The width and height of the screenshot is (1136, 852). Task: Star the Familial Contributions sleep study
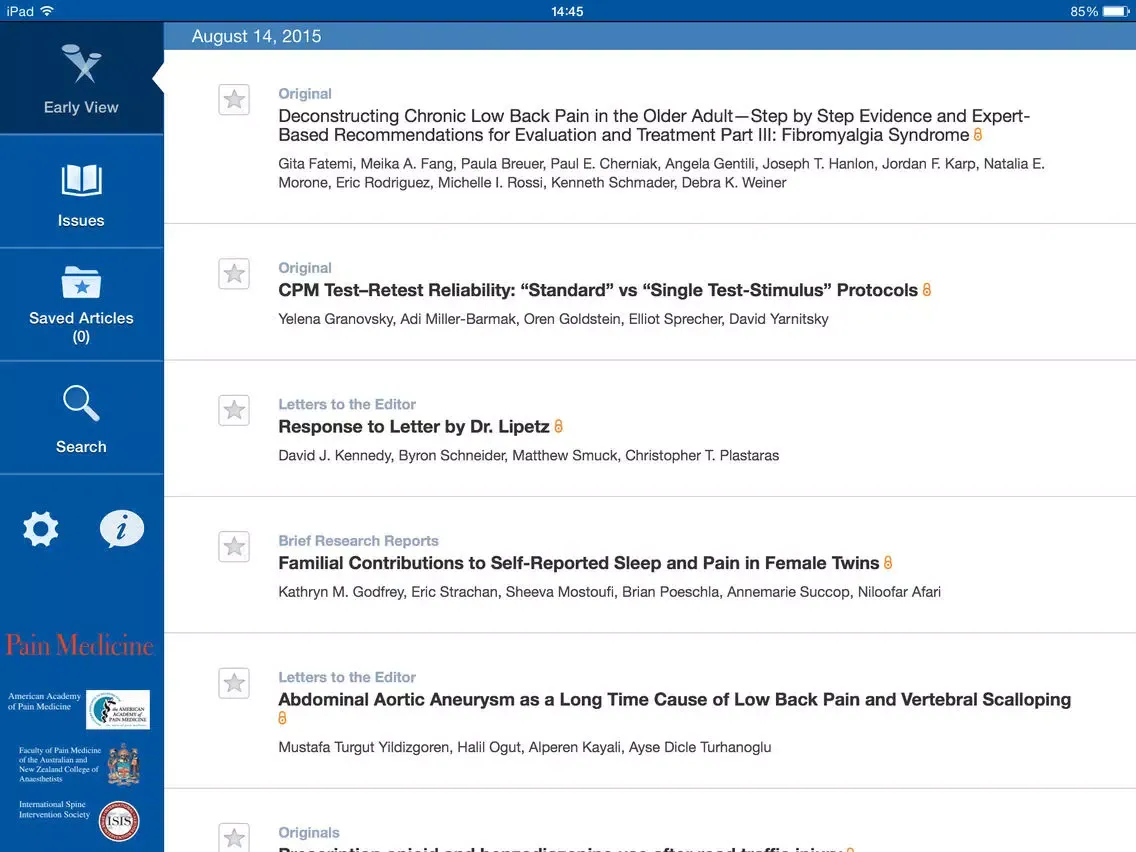click(234, 546)
